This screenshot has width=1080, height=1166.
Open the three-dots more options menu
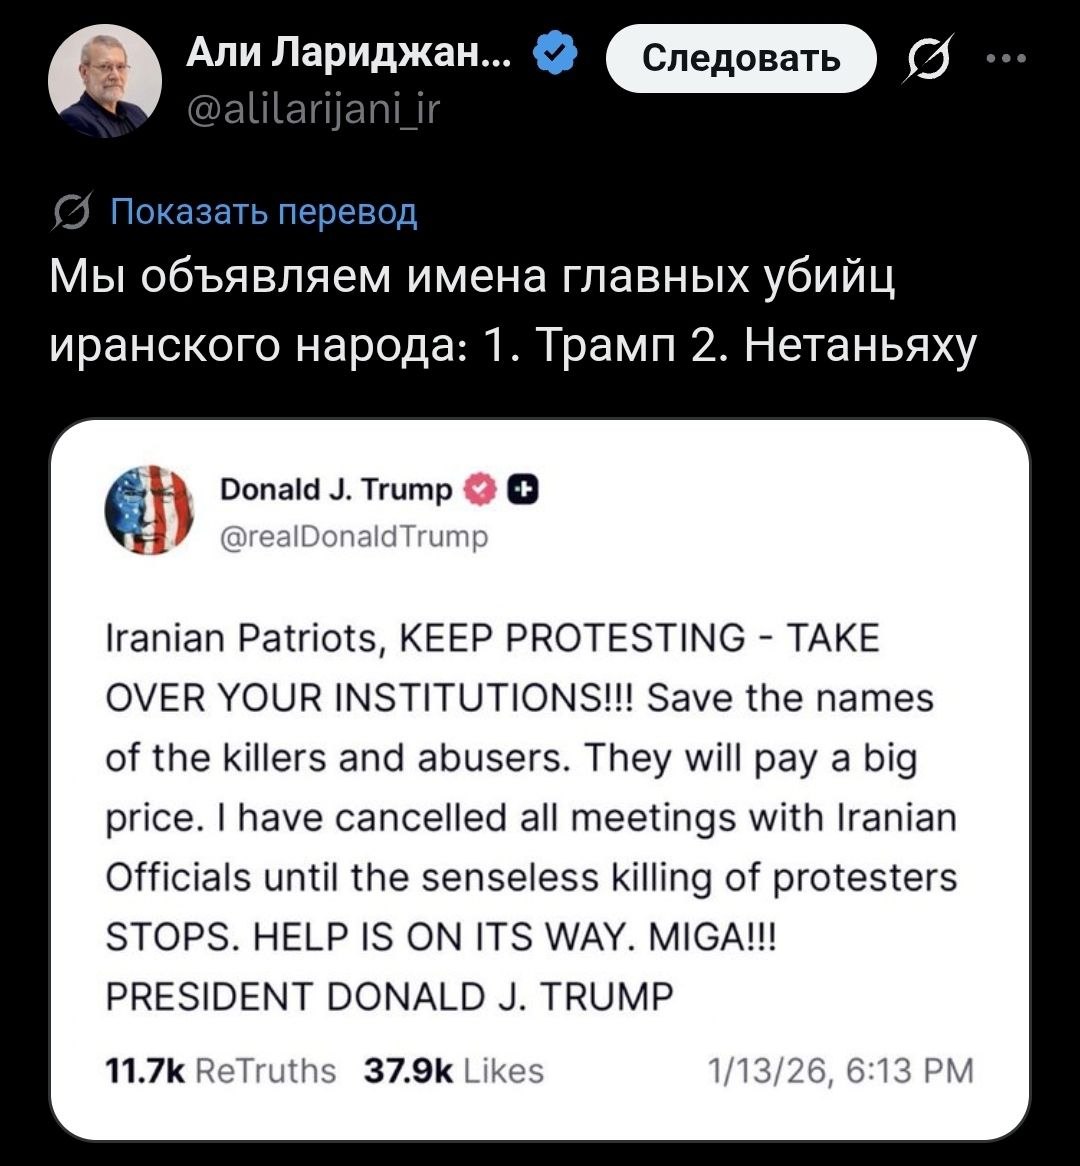pyautogui.click(x=1004, y=58)
